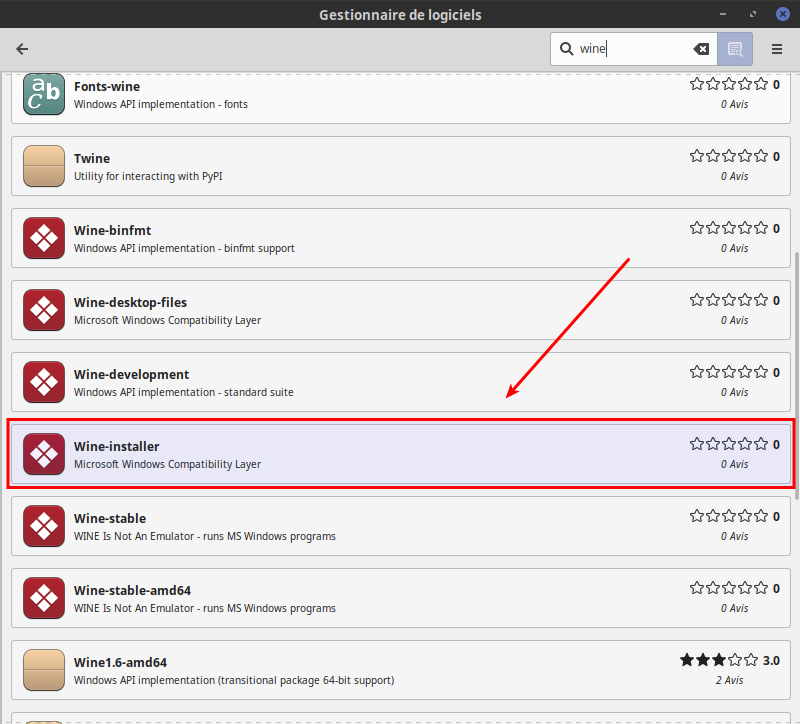Viewport: 800px width, 724px height.
Task: Click Wine-binfmt star rating
Action: coord(729,228)
